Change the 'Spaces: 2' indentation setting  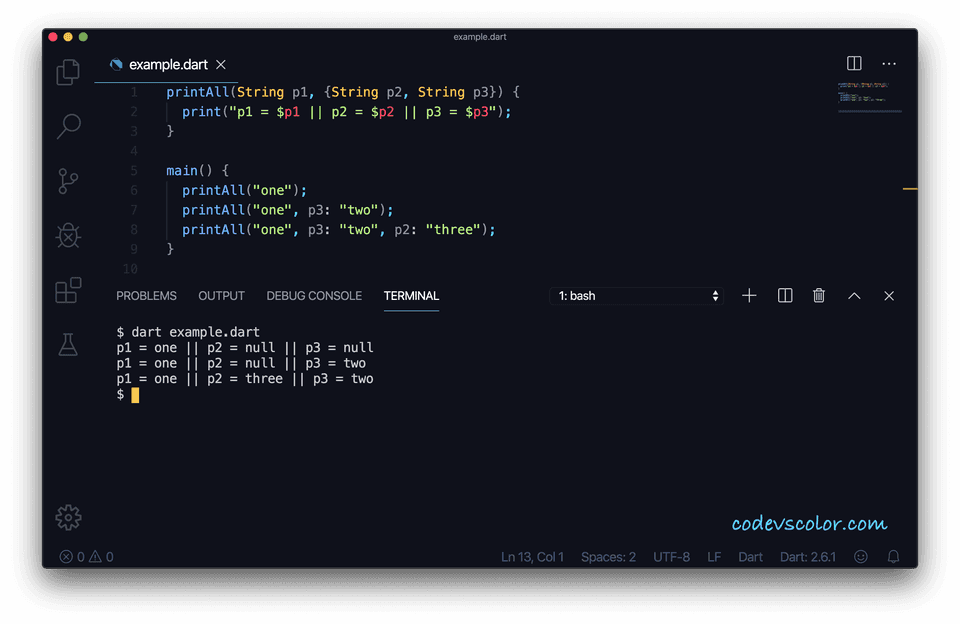(608, 557)
